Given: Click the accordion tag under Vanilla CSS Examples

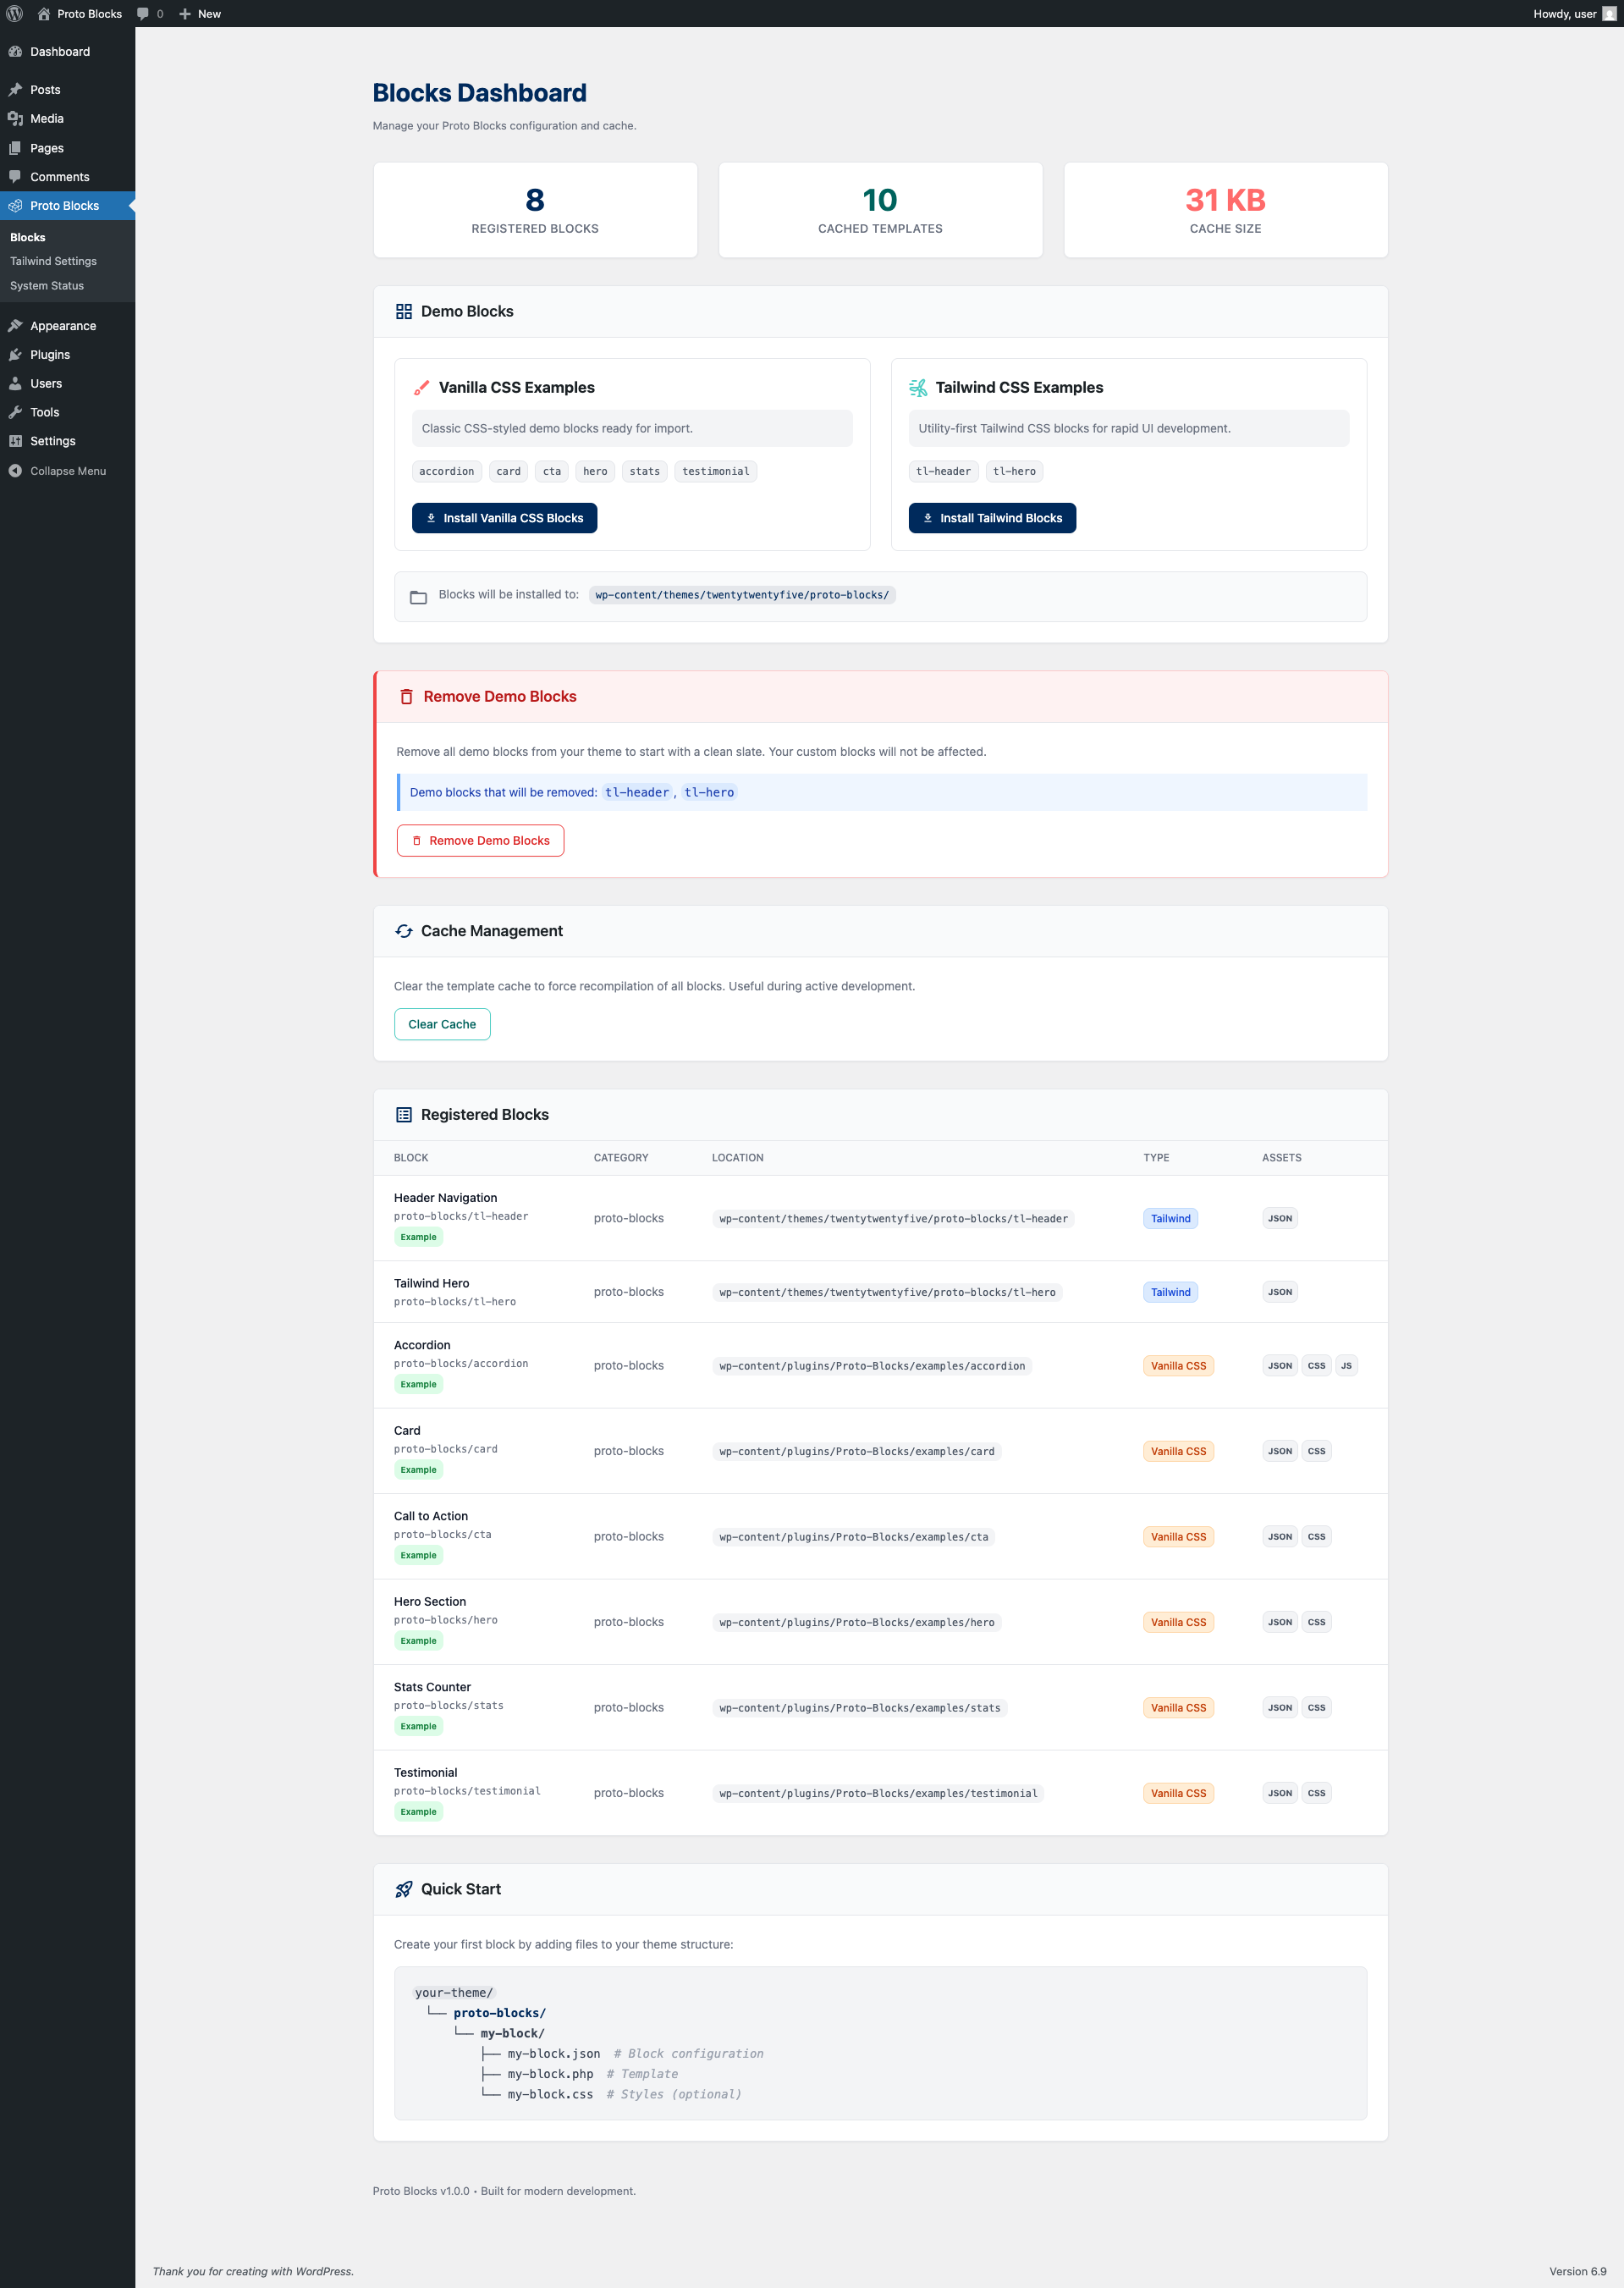Looking at the screenshot, I should point(447,471).
